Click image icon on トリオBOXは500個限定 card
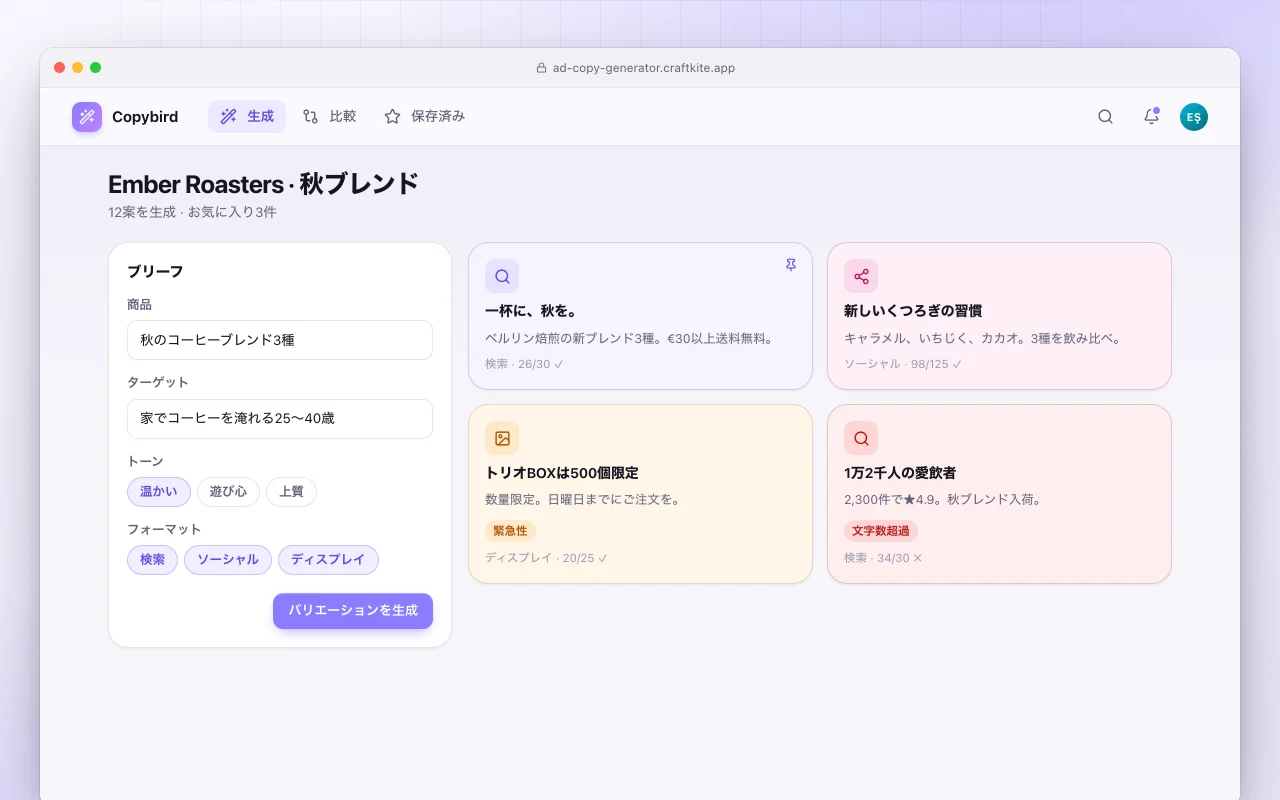This screenshot has height=800, width=1280. pos(502,438)
